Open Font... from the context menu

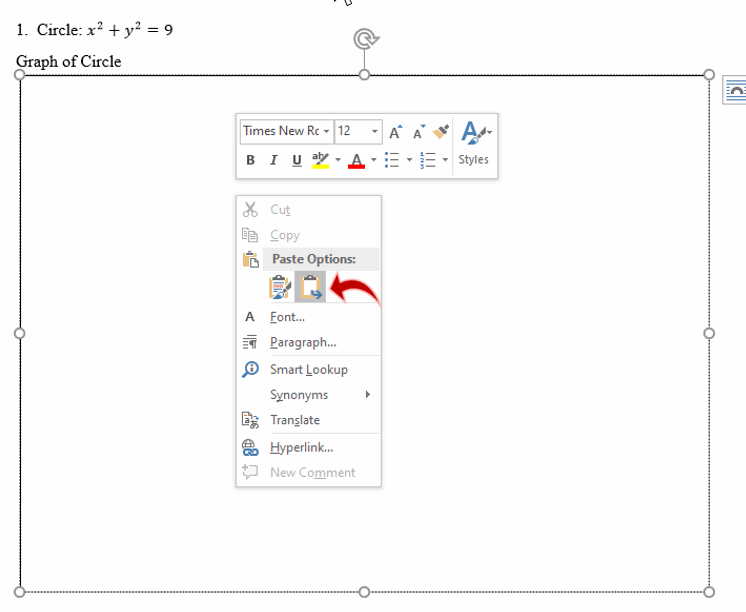tap(288, 317)
